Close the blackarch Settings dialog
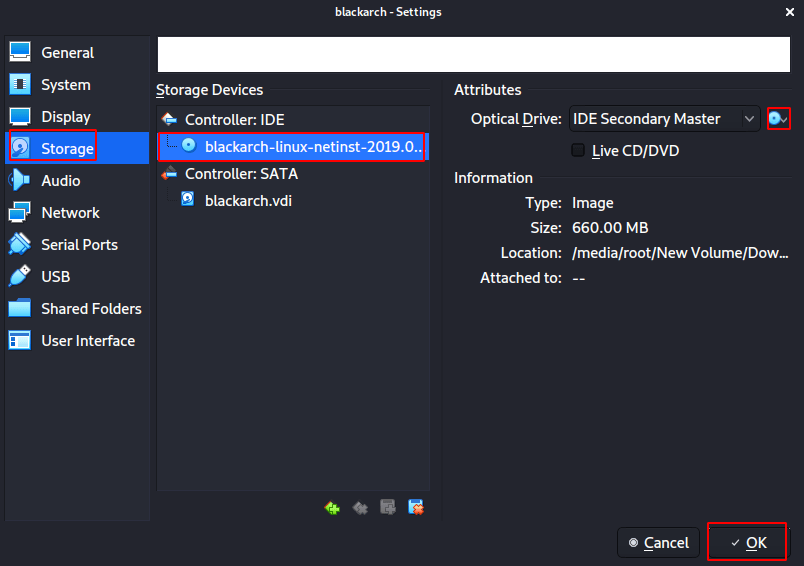Viewport: 804px width, 566px height. 790,12
